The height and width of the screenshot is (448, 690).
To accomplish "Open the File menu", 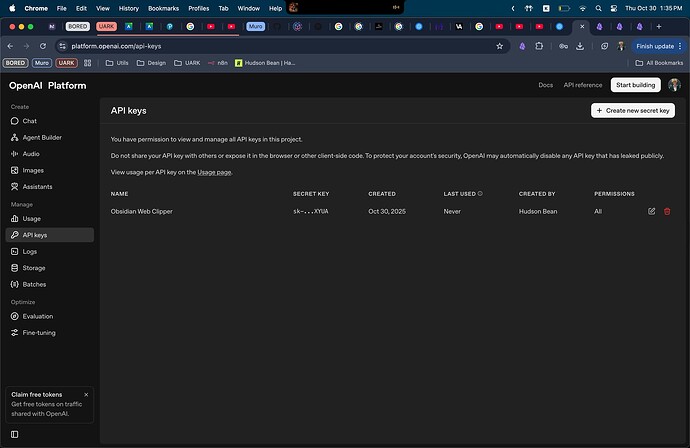I will (62, 8).
